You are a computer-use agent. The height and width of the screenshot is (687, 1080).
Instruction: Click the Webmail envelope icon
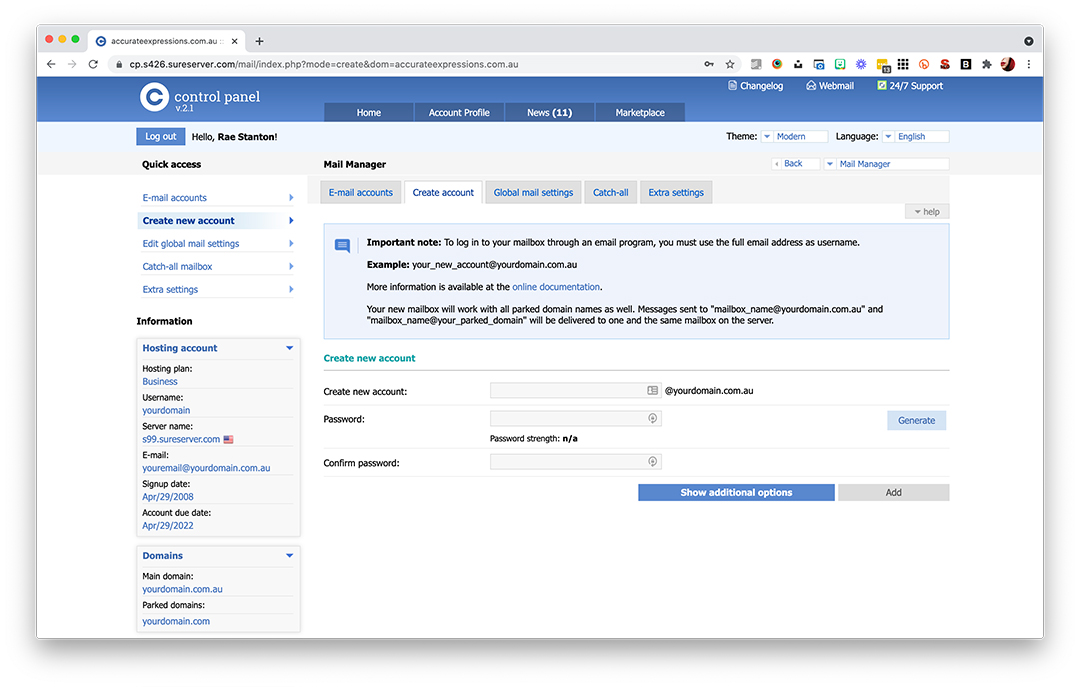click(811, 85)
